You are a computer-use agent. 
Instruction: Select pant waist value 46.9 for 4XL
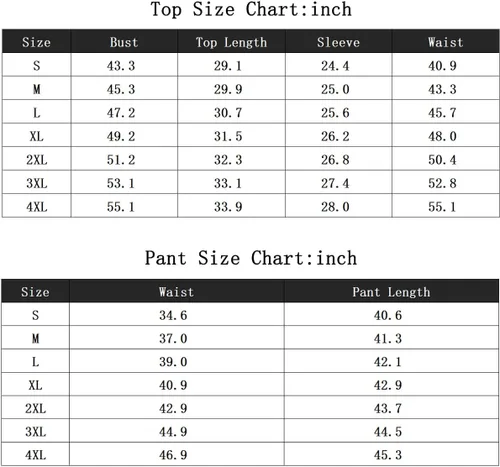[x=173, y=455]
